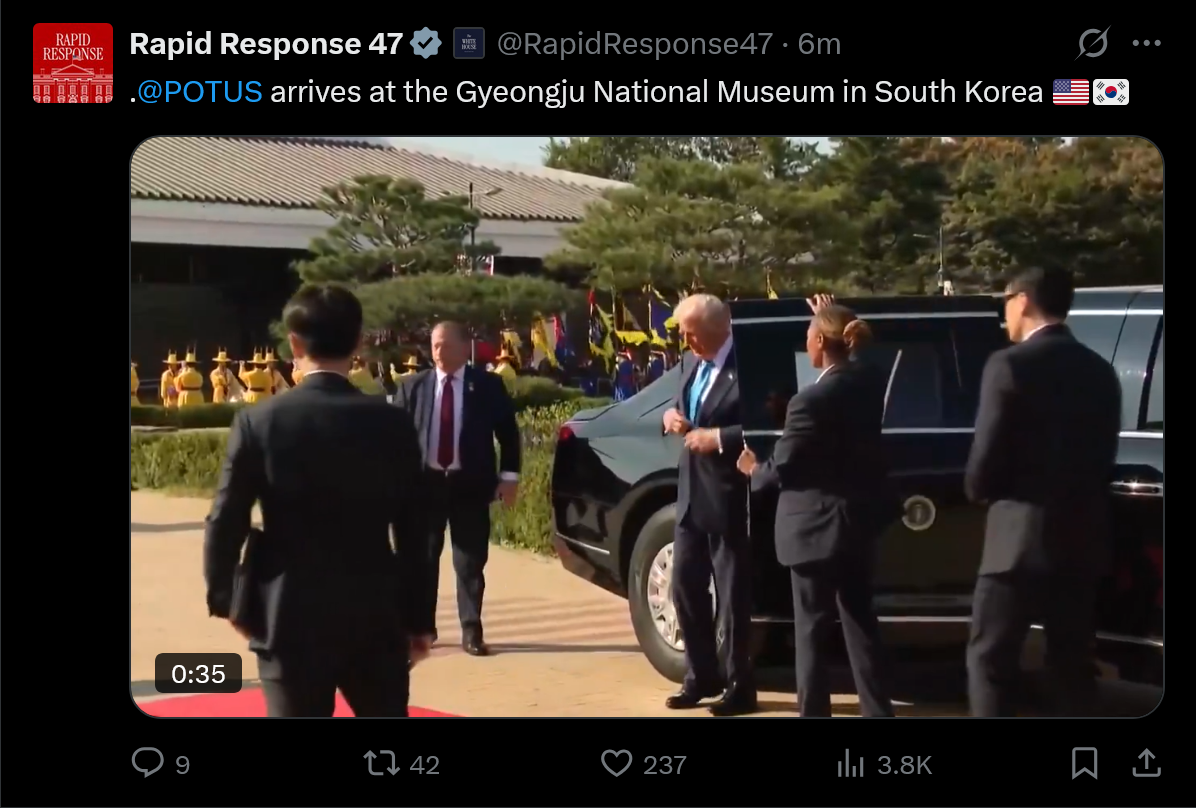Image resolution: width=1196 pixels, height=808 pixels.
Task: Bookmark this post
Action: 1084,763
